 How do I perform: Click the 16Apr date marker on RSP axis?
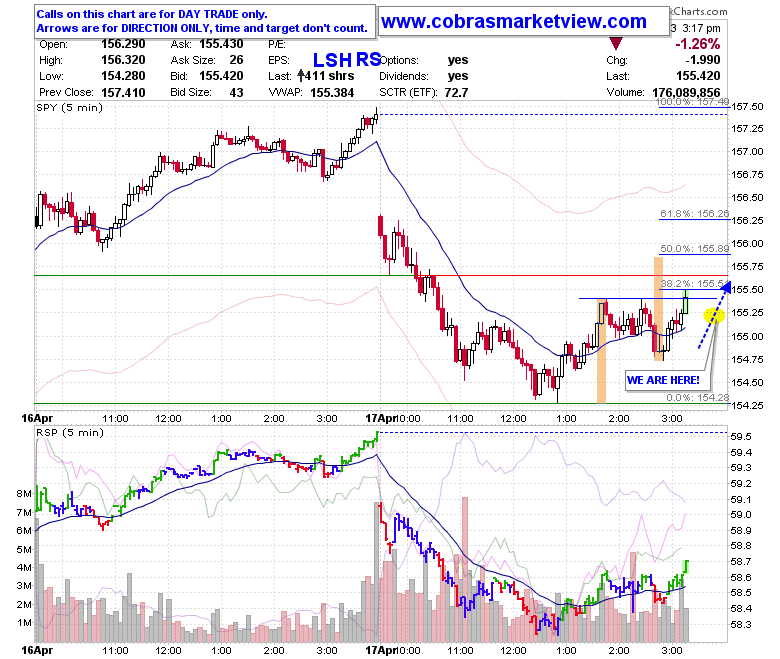[37, 650]
